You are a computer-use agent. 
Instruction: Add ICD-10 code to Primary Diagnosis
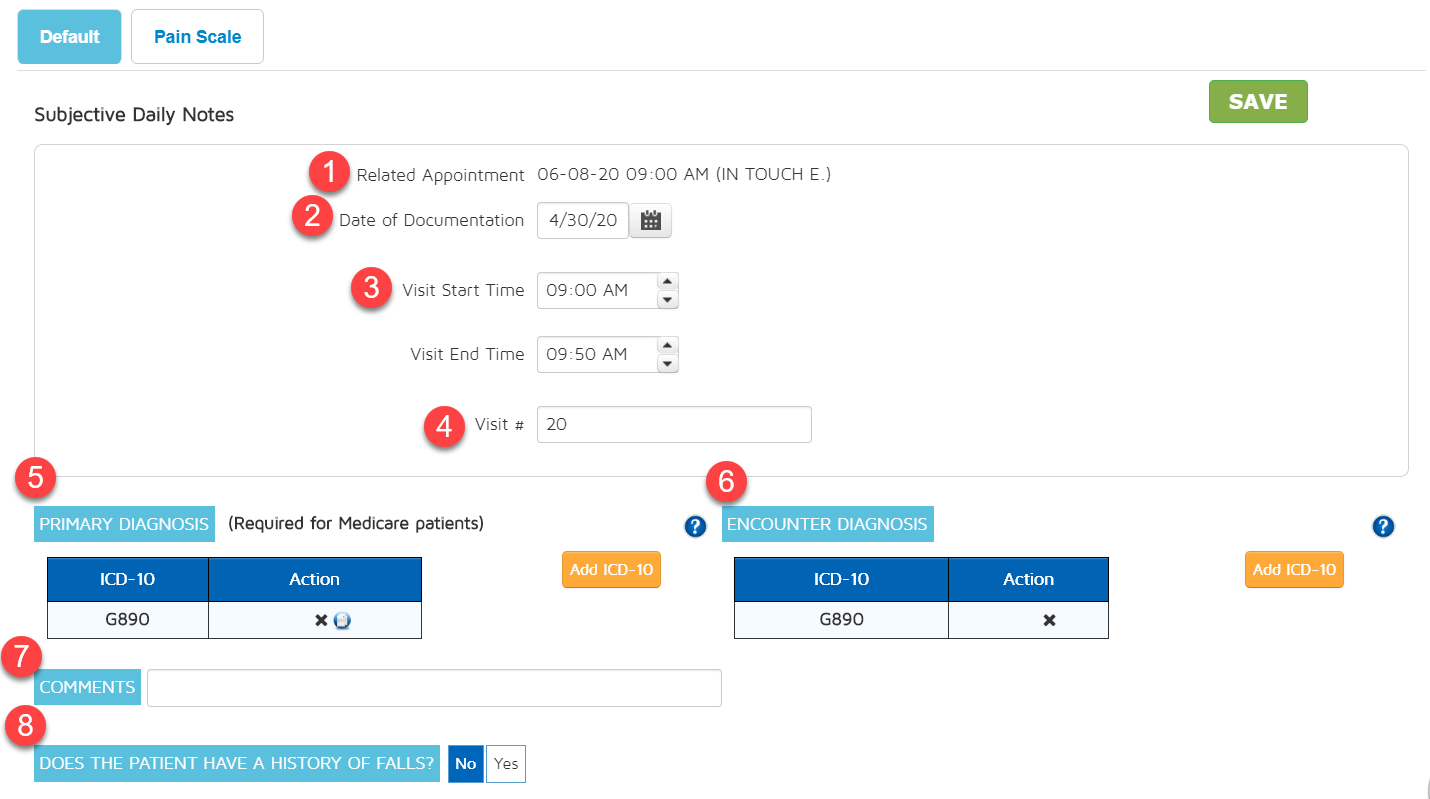point(611,570)
